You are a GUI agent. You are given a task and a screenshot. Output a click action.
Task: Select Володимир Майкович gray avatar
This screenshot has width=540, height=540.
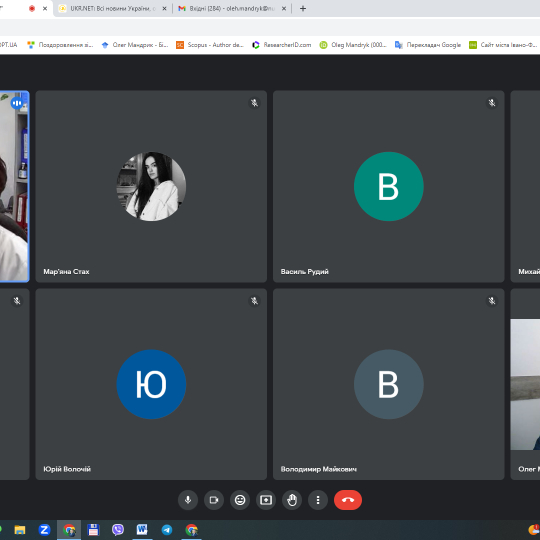(388, 384)
